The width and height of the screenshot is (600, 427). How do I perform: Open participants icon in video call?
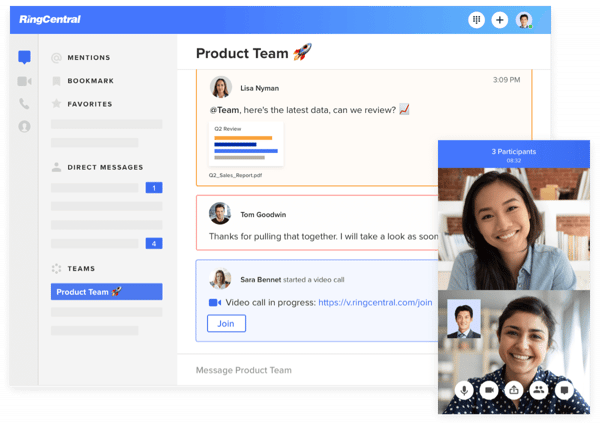(x=539, y=390)
